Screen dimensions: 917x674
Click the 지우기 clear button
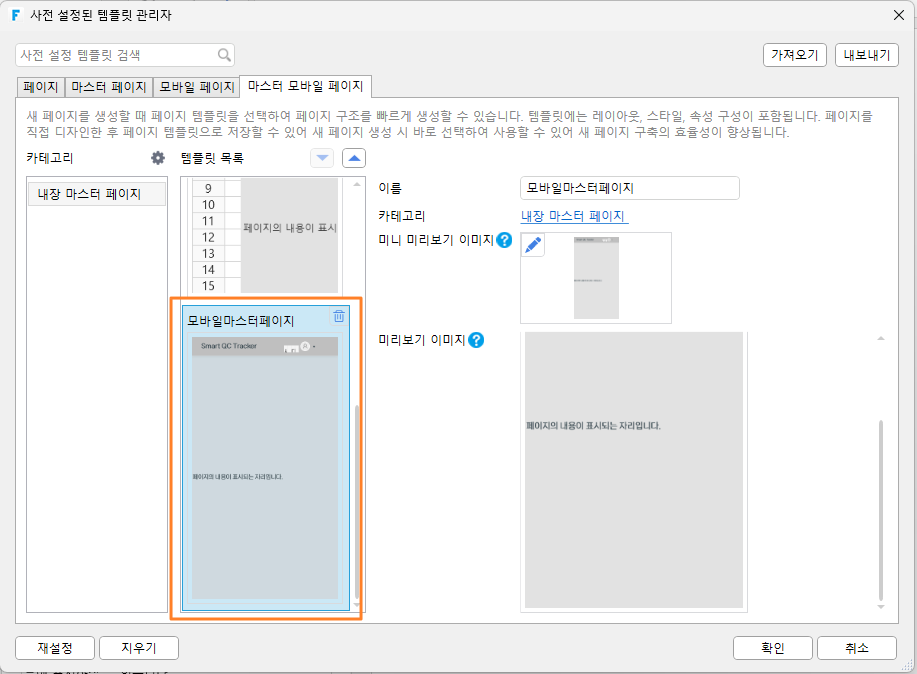pos(139,648)
